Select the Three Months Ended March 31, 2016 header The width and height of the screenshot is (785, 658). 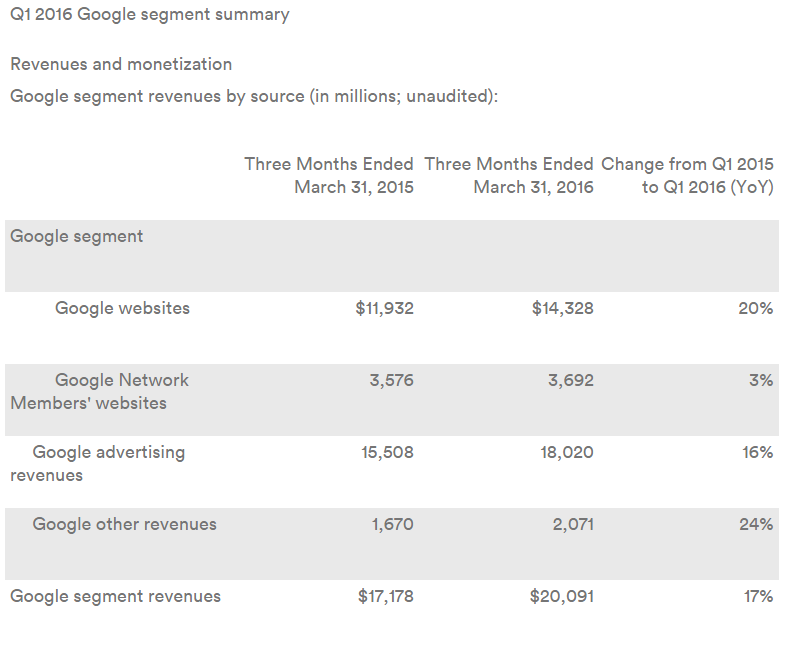[509, 176]
